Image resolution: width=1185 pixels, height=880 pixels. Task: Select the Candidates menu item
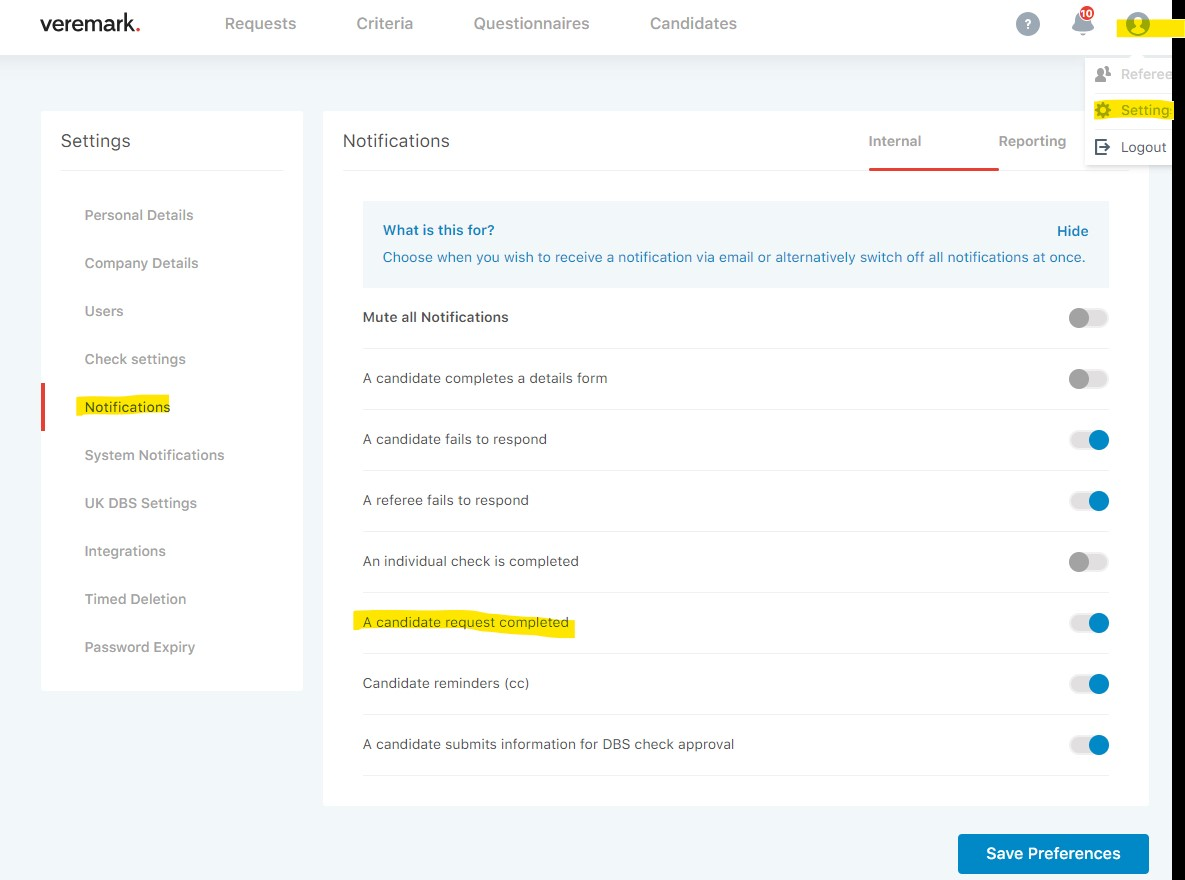pyautogui.click(x=693, y=23)
